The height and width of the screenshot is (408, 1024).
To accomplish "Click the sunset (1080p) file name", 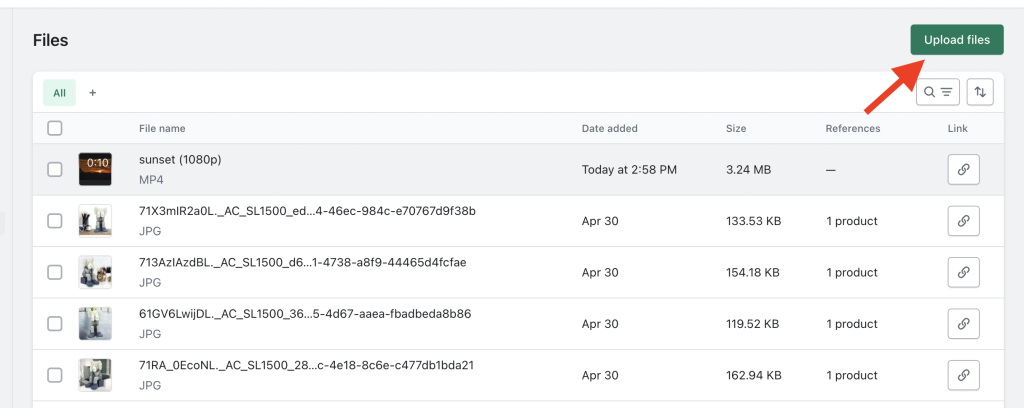I will point(180,159).
